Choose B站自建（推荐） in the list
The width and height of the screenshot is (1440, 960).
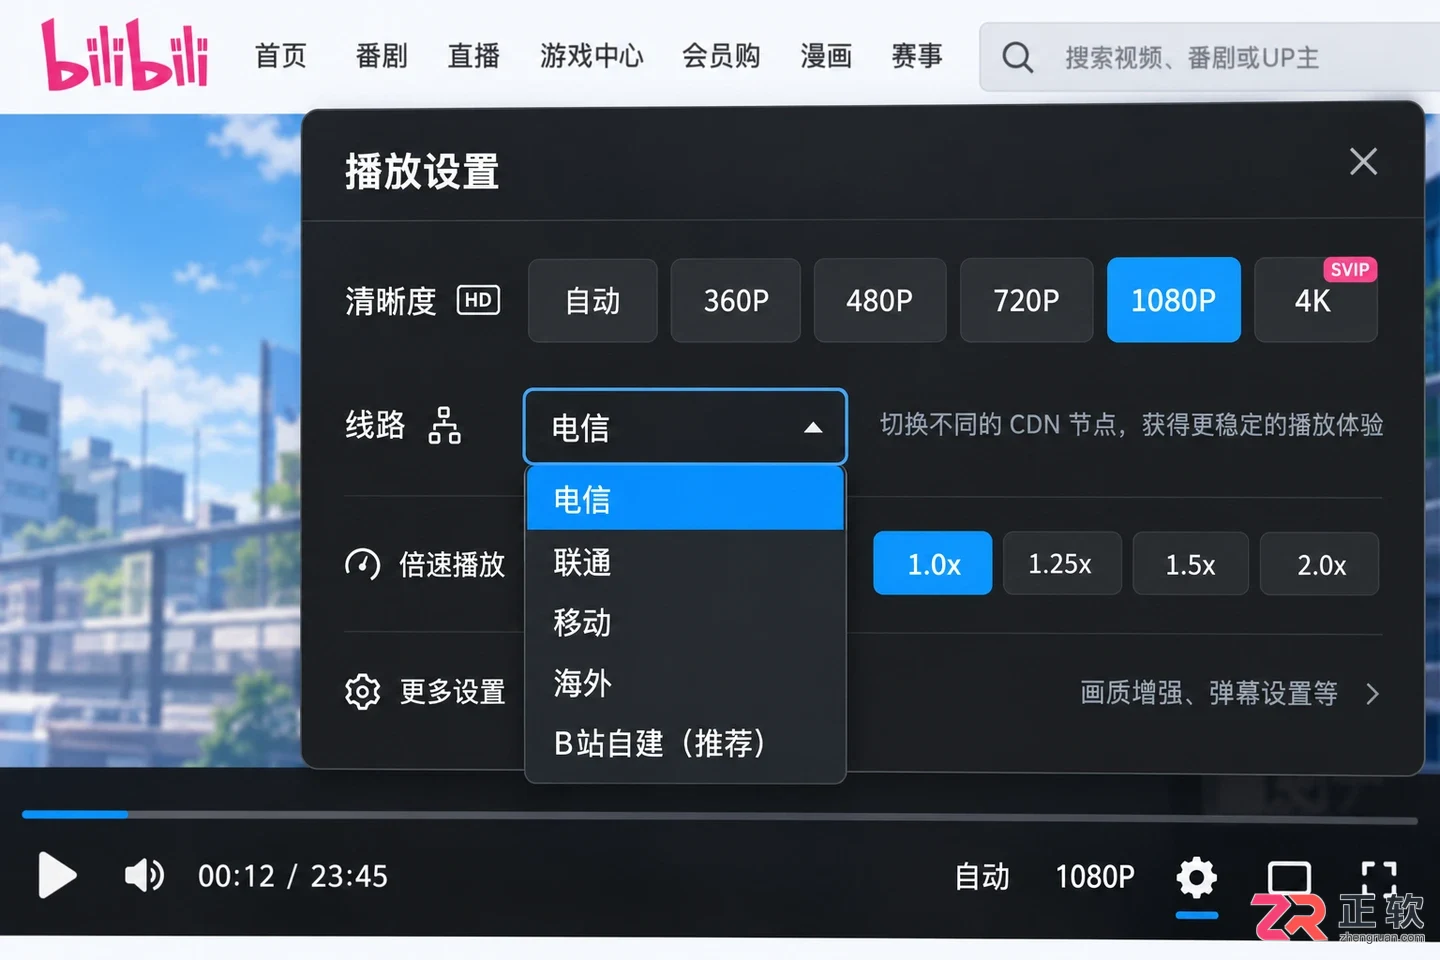pos(685,743)
